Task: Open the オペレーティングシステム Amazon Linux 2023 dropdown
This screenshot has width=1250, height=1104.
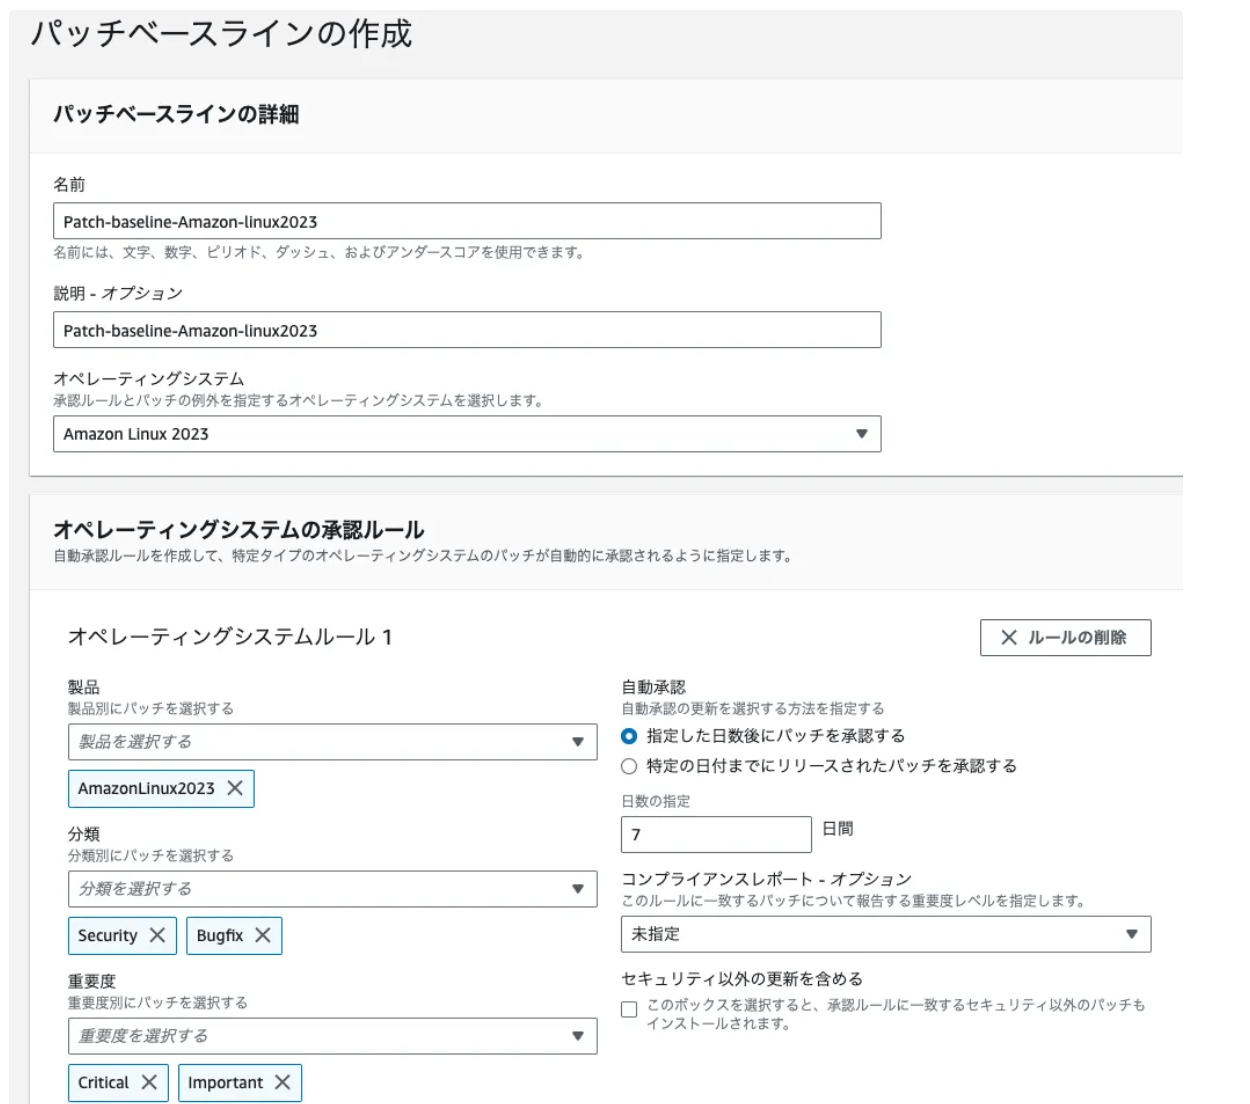Action: tap(467, 434)
